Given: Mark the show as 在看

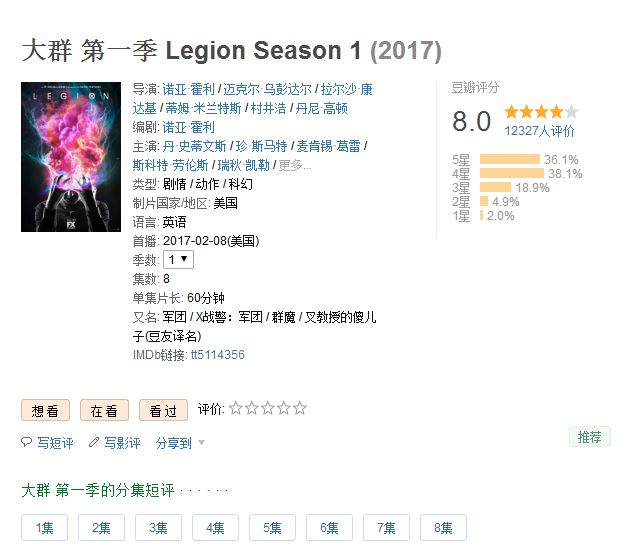Looking at the screenshot, I should [104, 410].
